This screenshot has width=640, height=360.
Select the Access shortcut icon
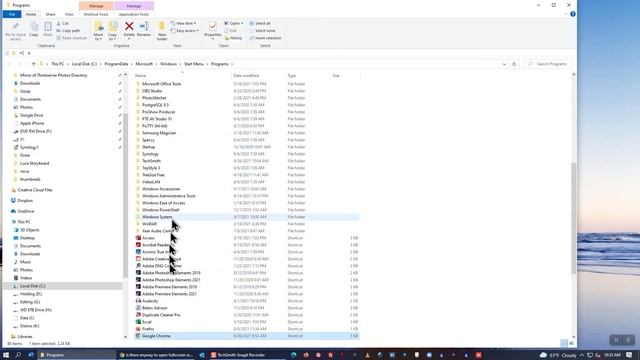coord(138,238)
